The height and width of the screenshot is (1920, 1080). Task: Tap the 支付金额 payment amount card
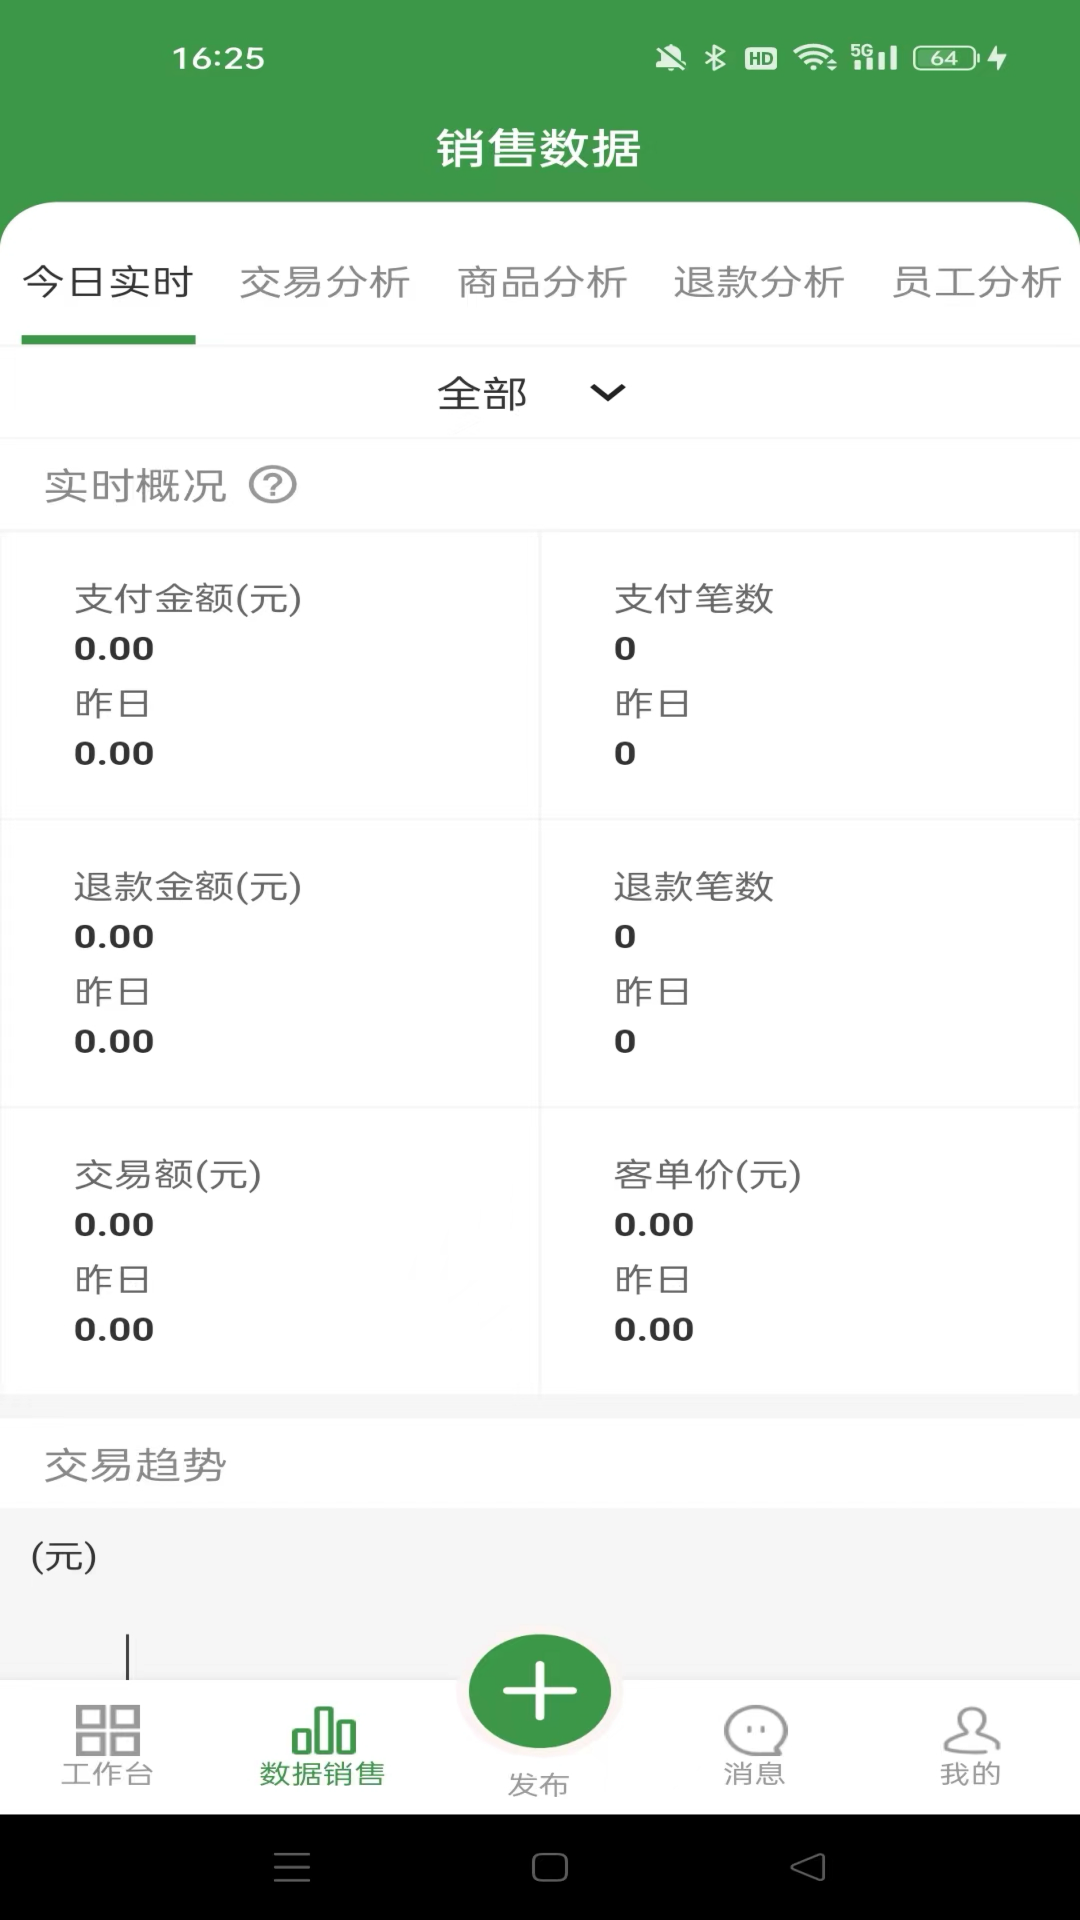point(270,675)
